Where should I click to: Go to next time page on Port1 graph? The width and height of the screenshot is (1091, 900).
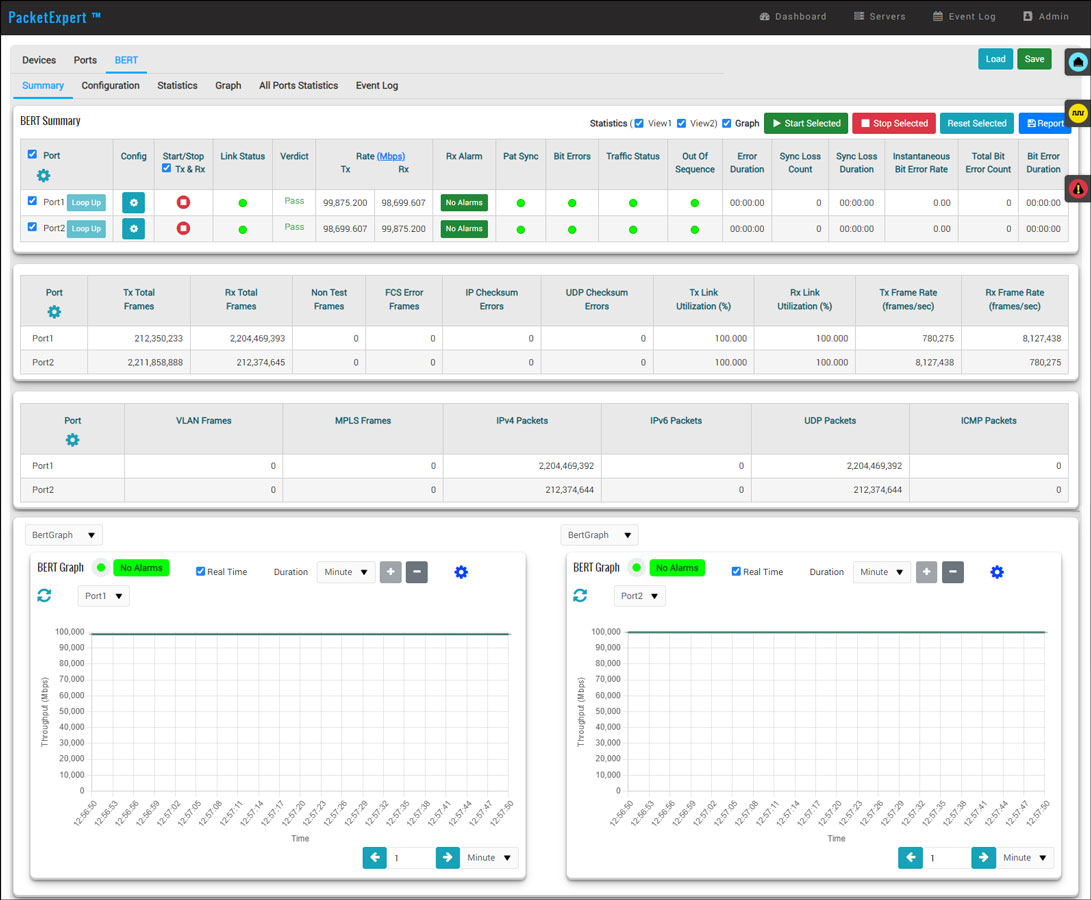448,858
